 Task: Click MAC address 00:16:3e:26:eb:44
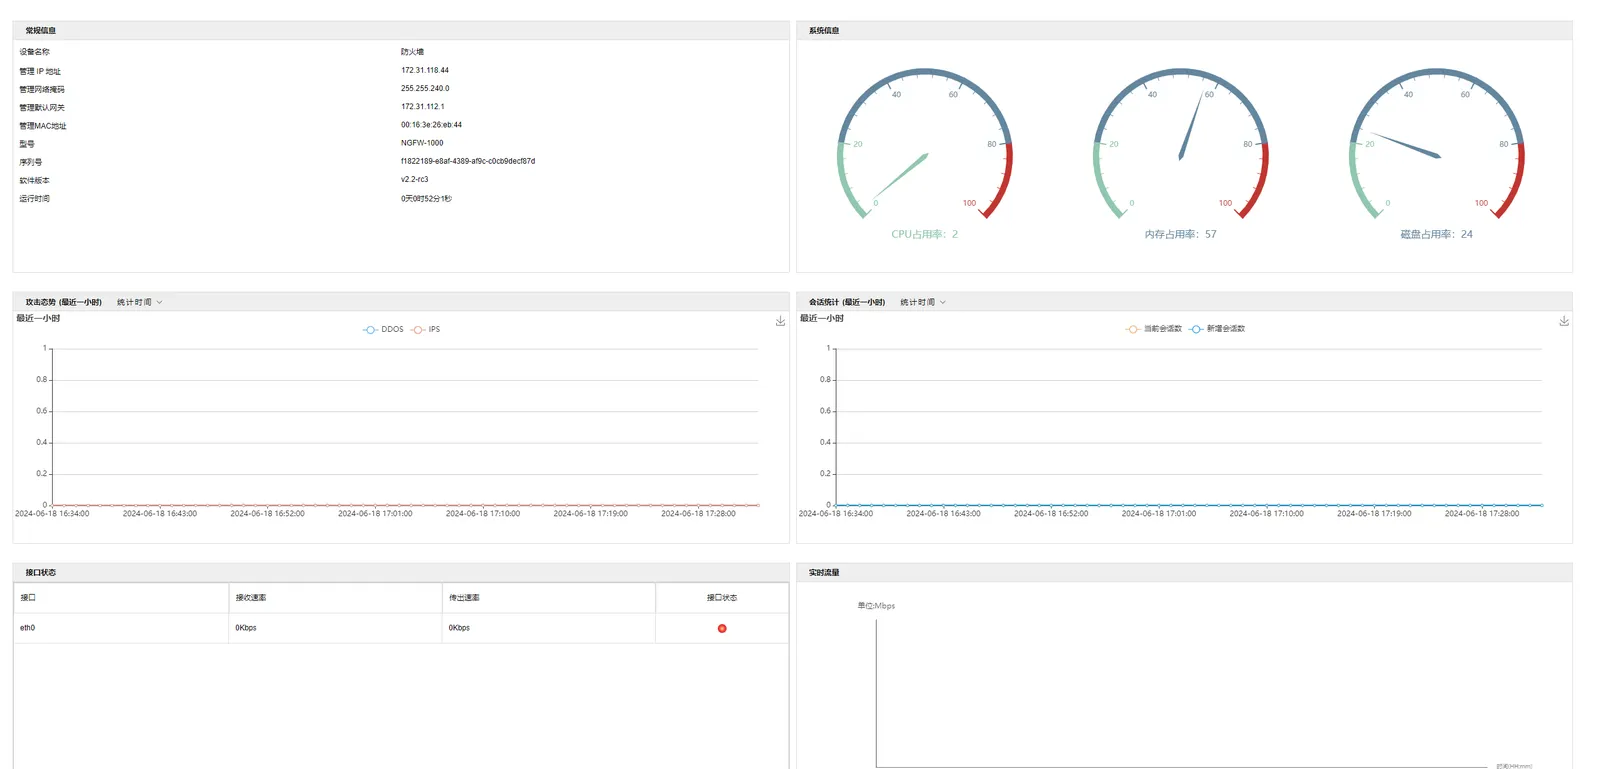pos(431,125)
